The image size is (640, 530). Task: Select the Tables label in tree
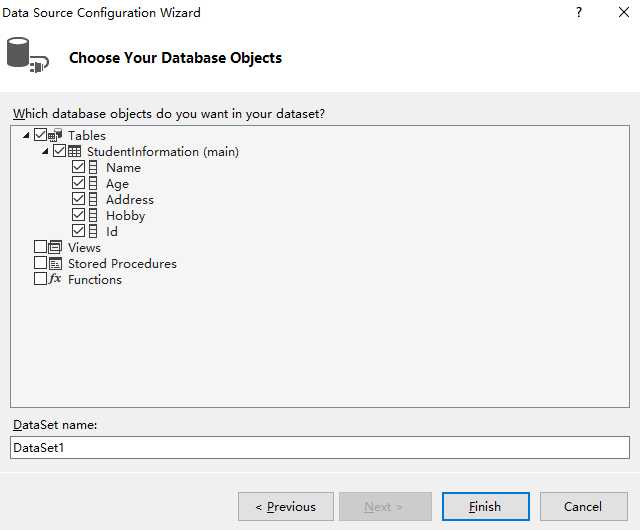point(87,136)
